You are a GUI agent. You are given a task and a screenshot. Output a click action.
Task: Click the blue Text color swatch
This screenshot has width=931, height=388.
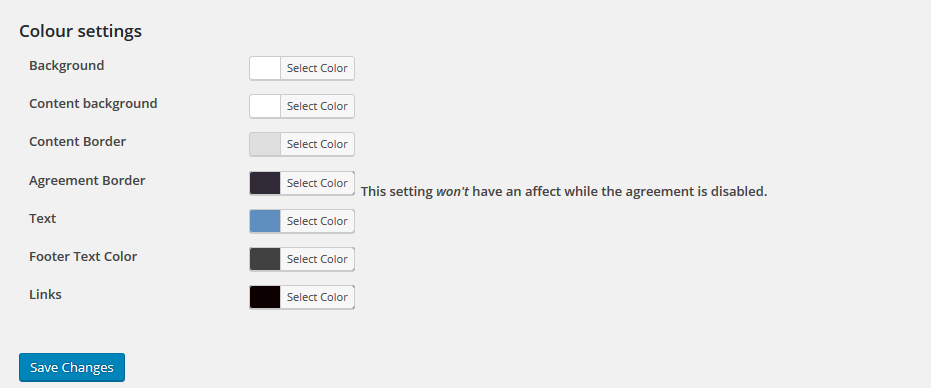pyautogui.click(x=265, y=221)
